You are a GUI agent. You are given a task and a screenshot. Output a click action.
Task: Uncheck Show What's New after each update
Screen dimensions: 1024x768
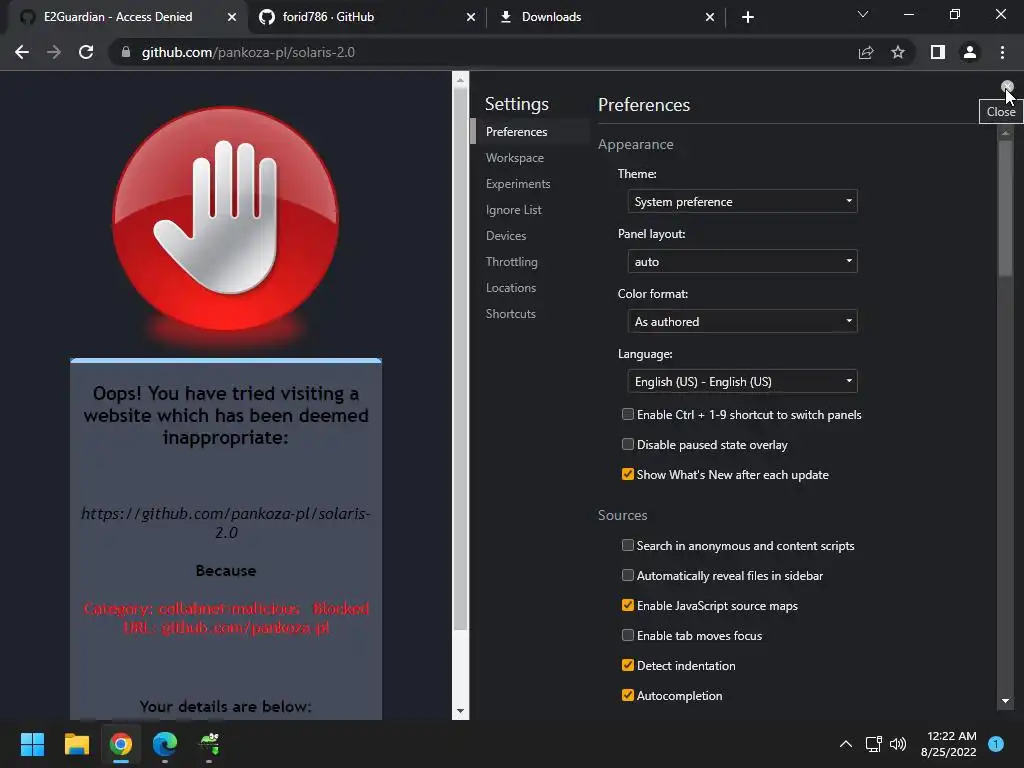pyautogui.click(x=628, y=474)
